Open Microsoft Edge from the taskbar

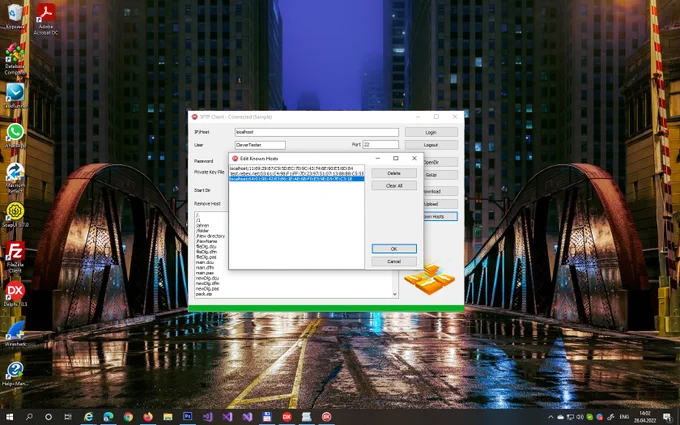click(108, 417)
